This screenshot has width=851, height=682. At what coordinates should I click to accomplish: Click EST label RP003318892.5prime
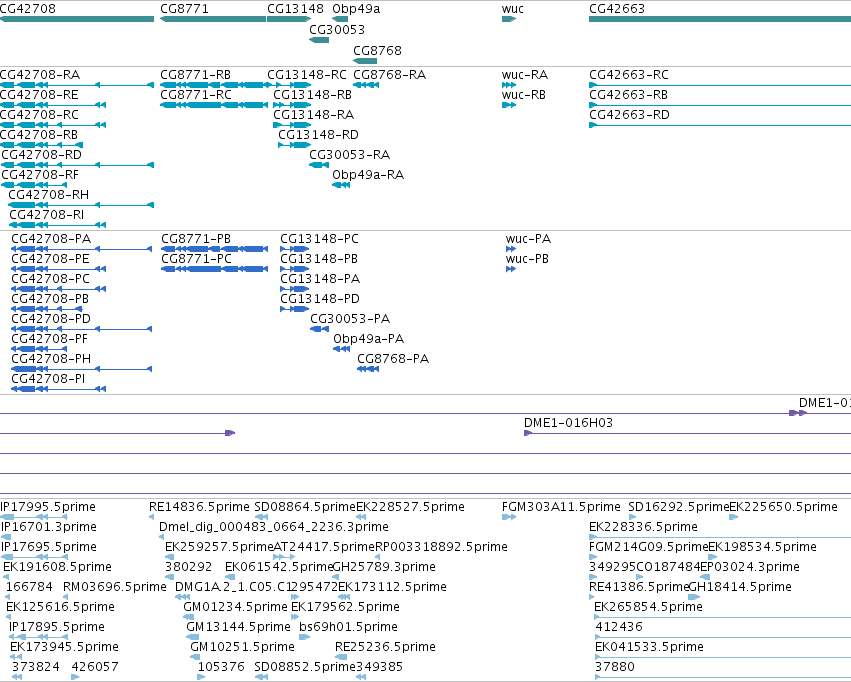441,546
